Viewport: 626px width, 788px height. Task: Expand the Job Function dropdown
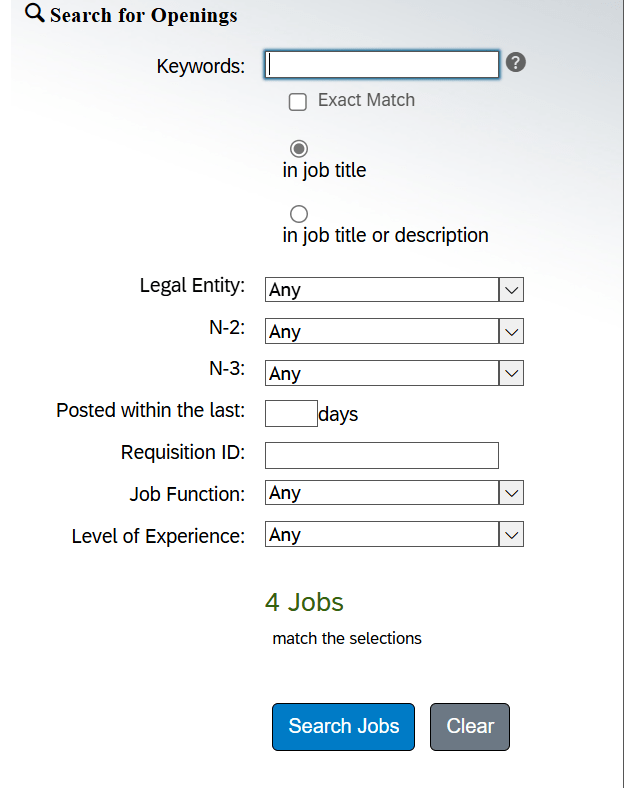coord(394,492)
